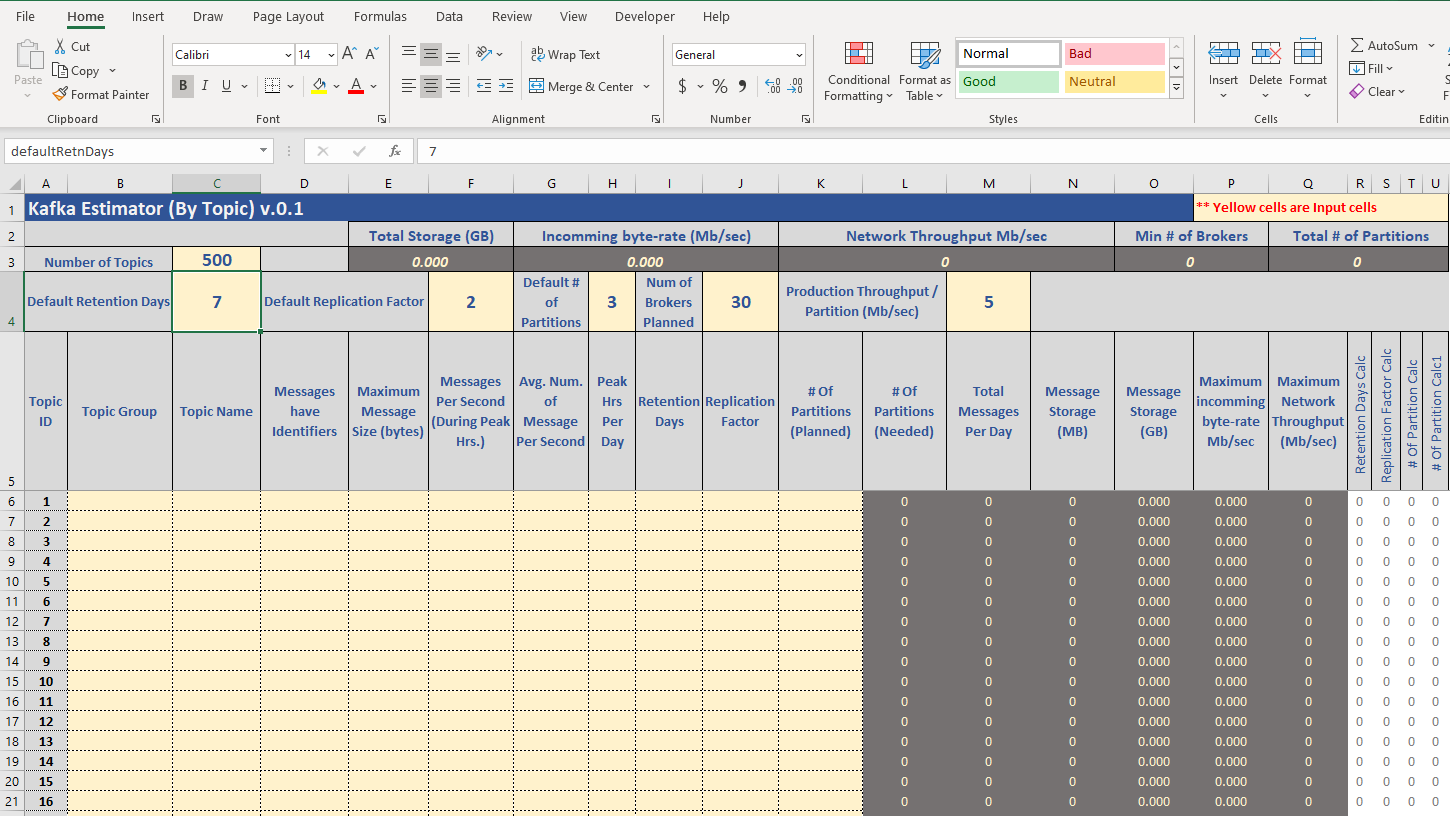Viewport: 1450px width, 816px height.
Task: Click the Decrease Decimal icon
Action: coord(794,86)
